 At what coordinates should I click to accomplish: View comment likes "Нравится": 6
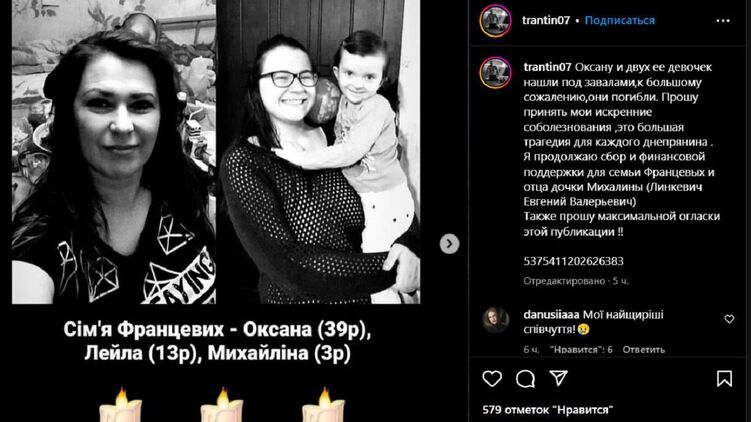(581, 350)
